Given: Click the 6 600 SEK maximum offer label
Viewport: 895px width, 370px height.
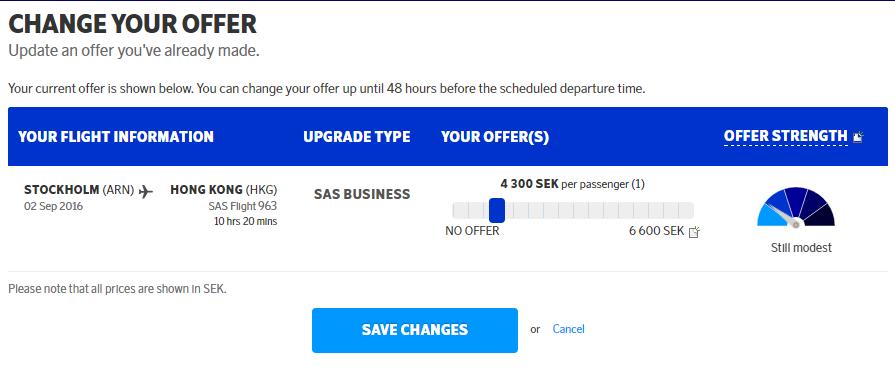Looking at the screenshot, I should (656, 231).
